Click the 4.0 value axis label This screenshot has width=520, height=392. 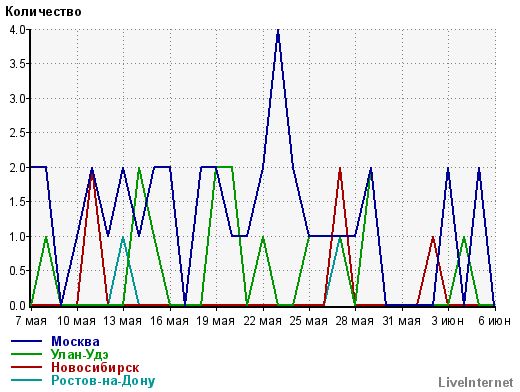(x=17, y=30)
